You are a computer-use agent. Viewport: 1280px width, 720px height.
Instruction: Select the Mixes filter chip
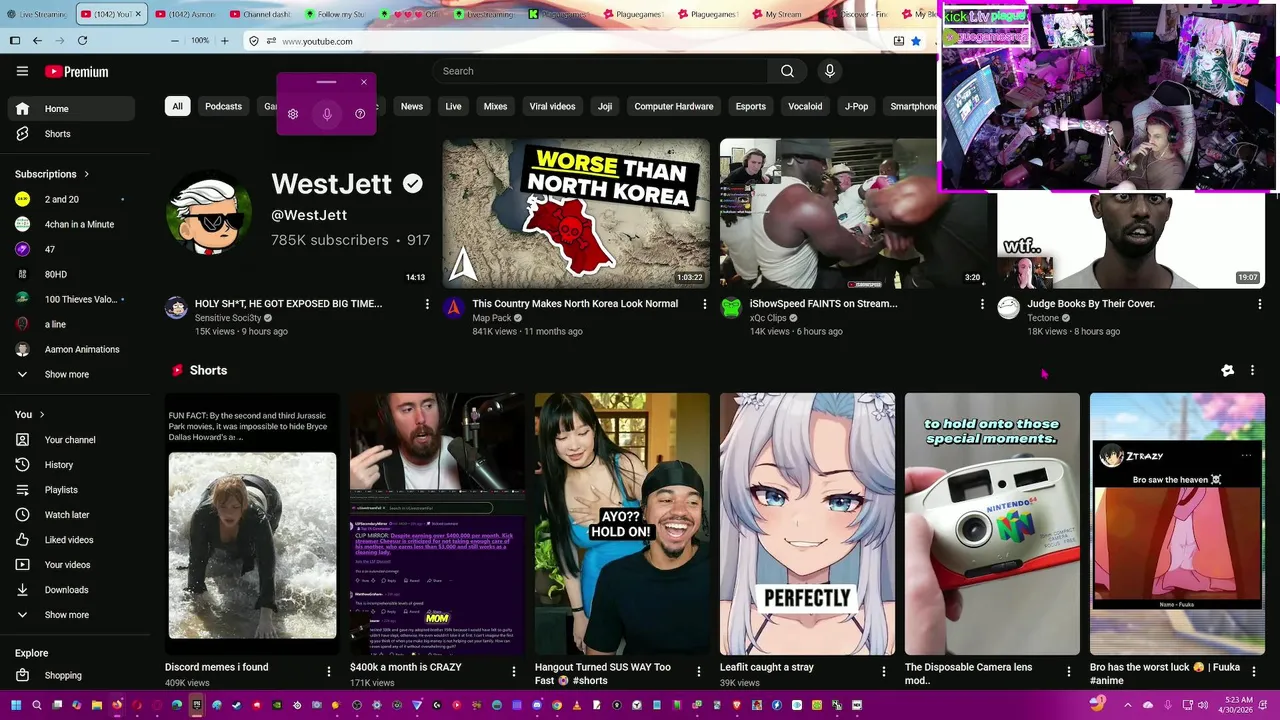pyautogui.click(x=495, y=106)
